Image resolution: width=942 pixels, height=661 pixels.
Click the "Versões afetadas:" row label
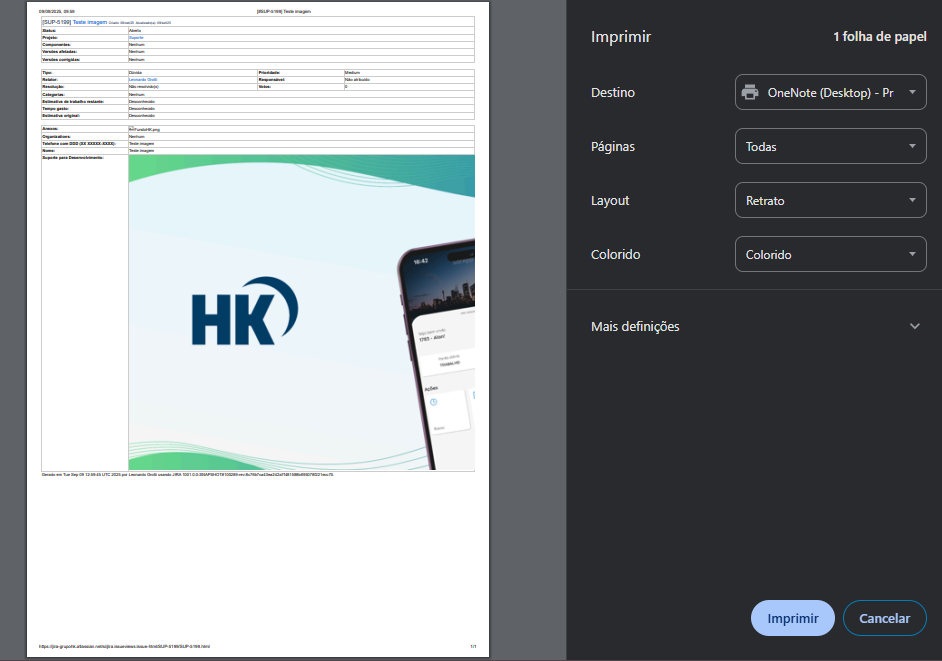[59, 52]
